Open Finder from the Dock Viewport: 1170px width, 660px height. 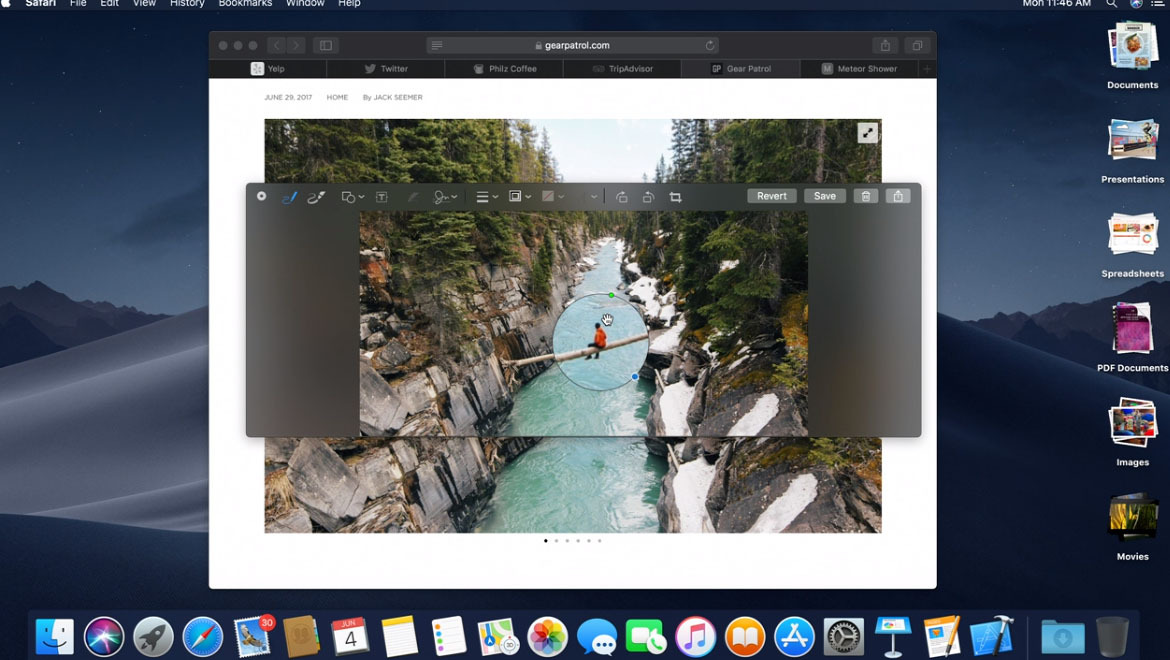click(x=55, y=637)
